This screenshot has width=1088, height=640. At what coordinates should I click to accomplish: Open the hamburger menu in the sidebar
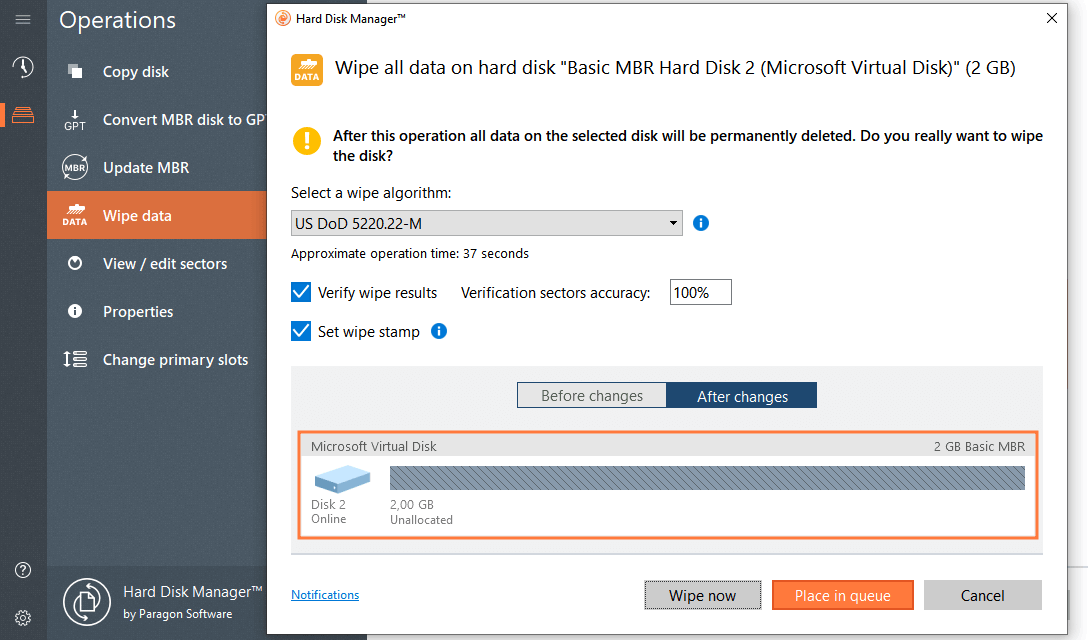point(23,19)
